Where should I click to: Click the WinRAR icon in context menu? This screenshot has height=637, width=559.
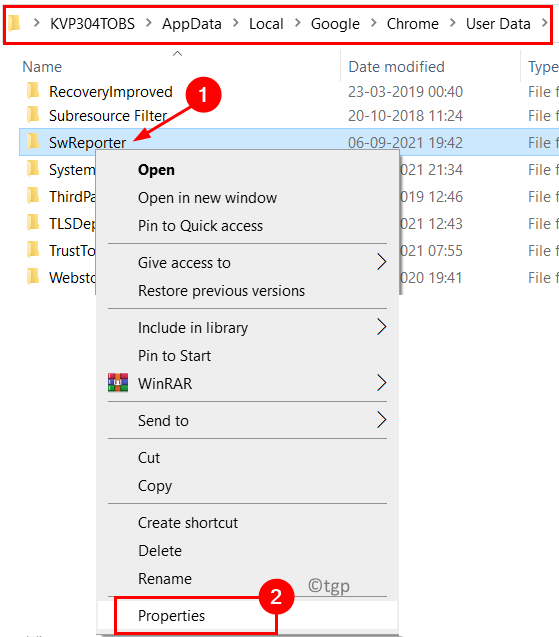(118, 383)
